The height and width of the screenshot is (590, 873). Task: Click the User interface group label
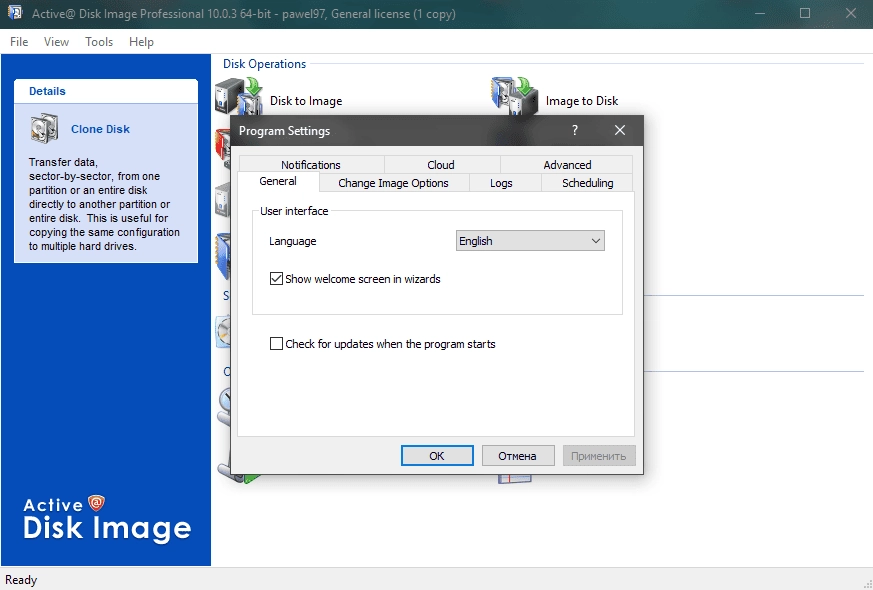(294, 211)
